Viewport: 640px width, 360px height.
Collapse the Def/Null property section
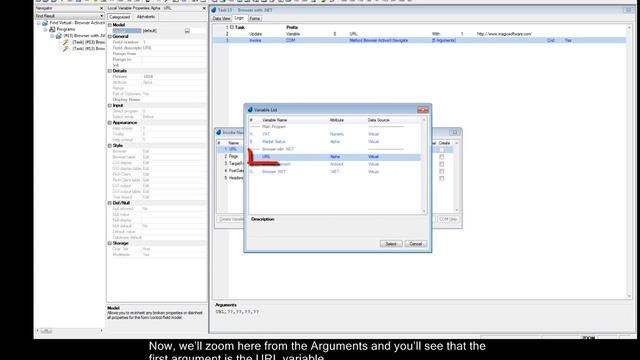tap(110, 203)
